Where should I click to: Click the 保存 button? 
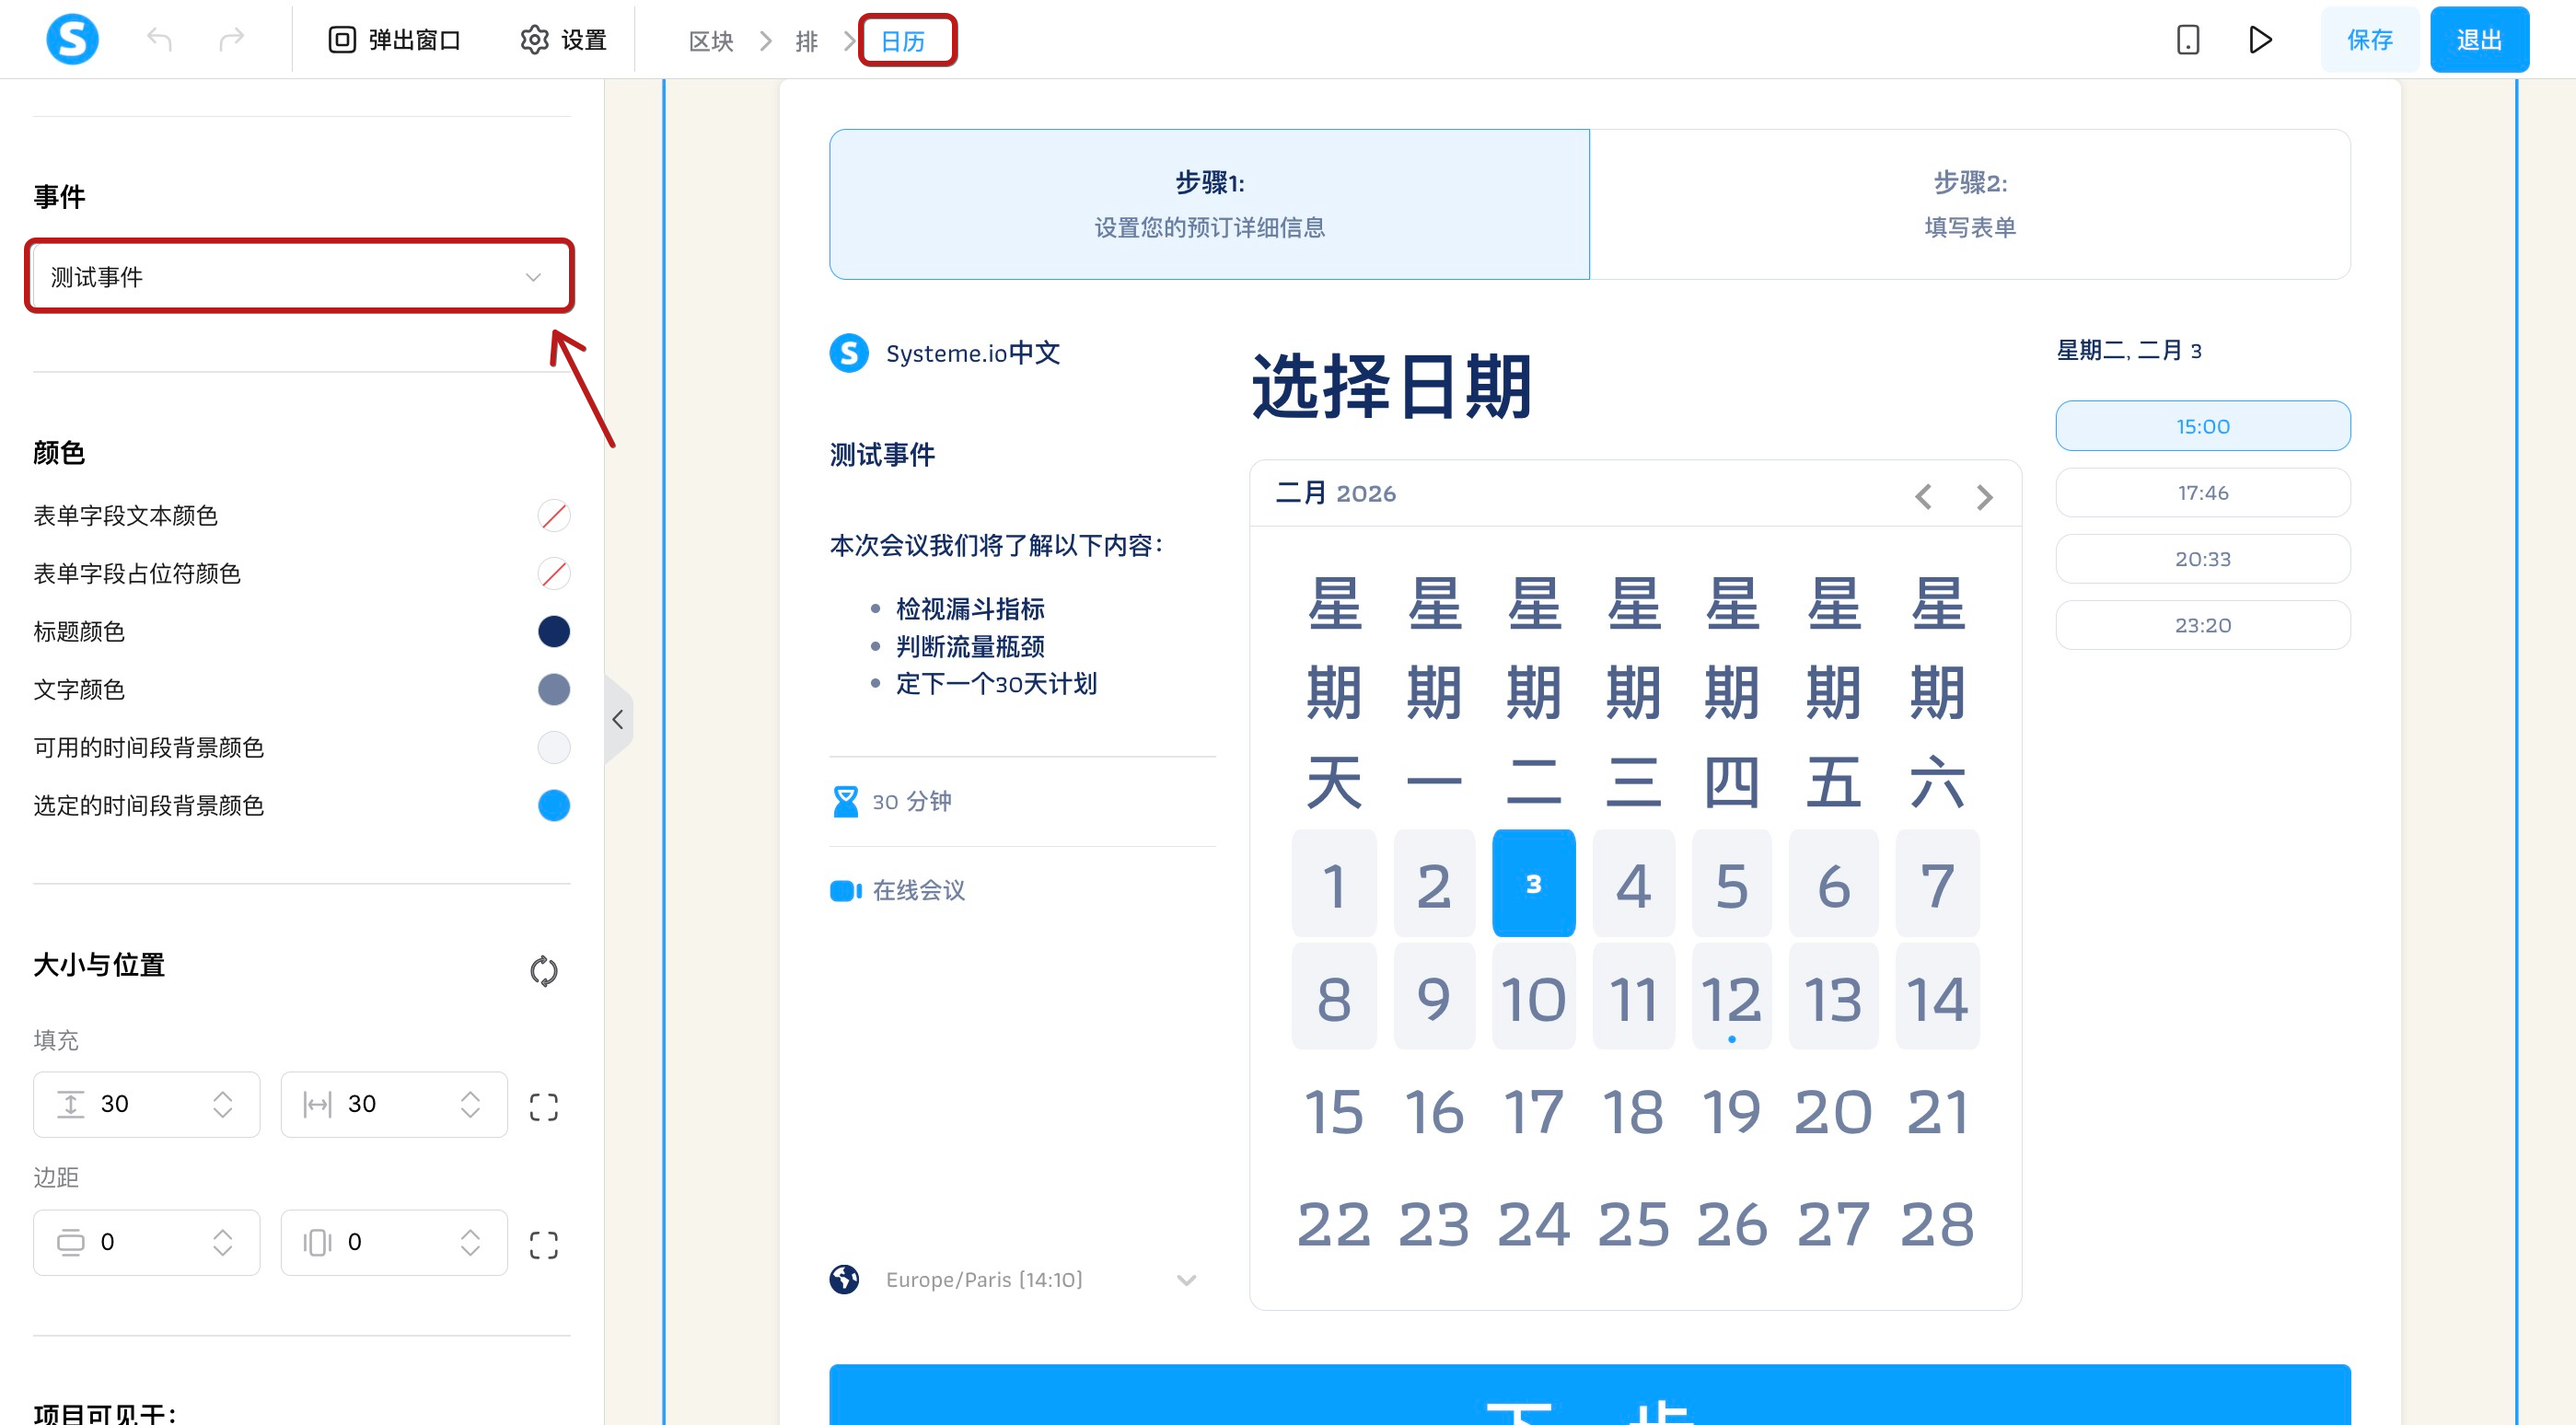2369,40
